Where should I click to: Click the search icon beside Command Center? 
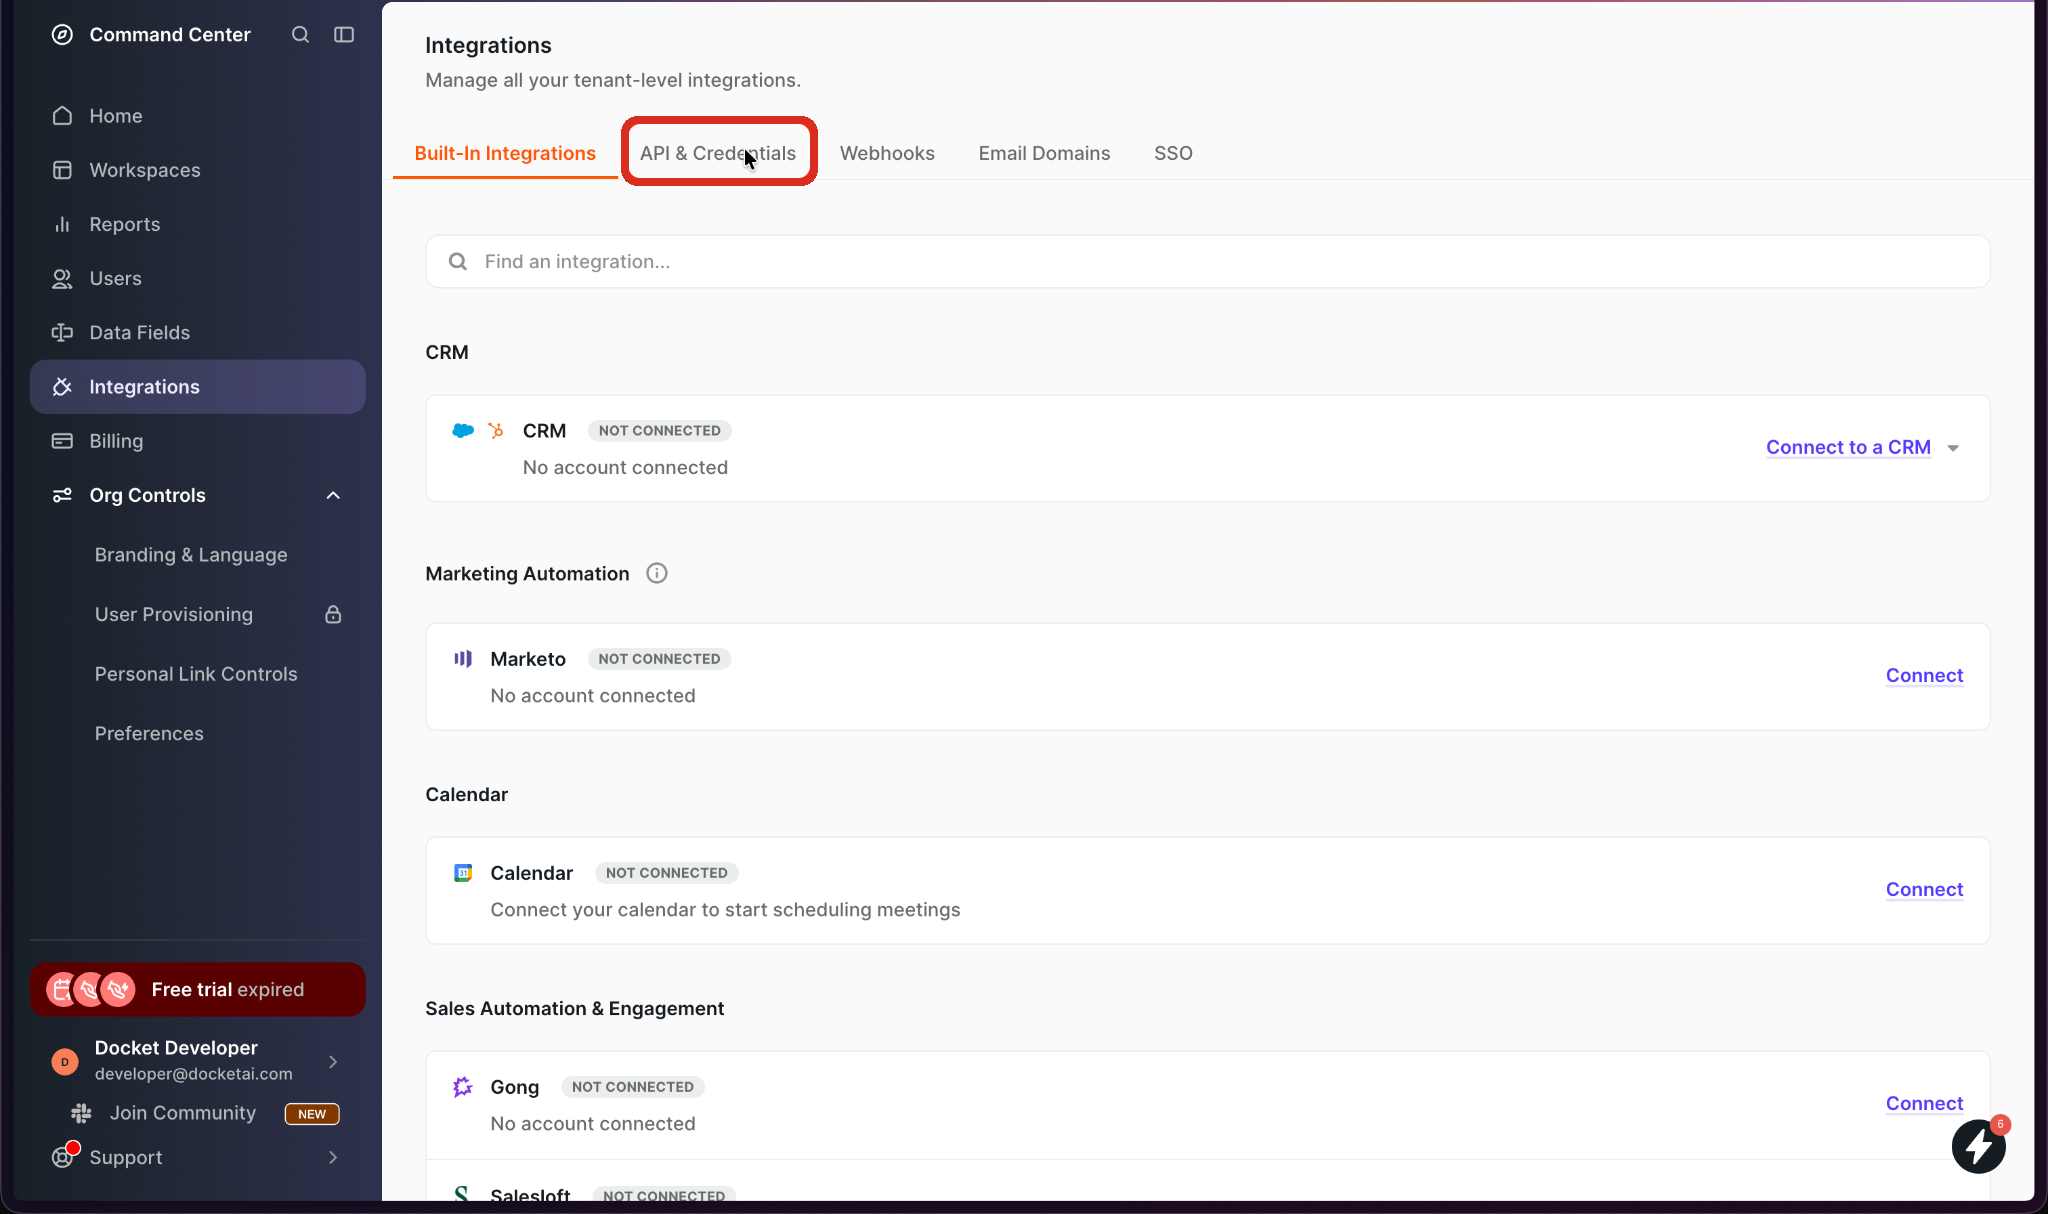(300, 35)
